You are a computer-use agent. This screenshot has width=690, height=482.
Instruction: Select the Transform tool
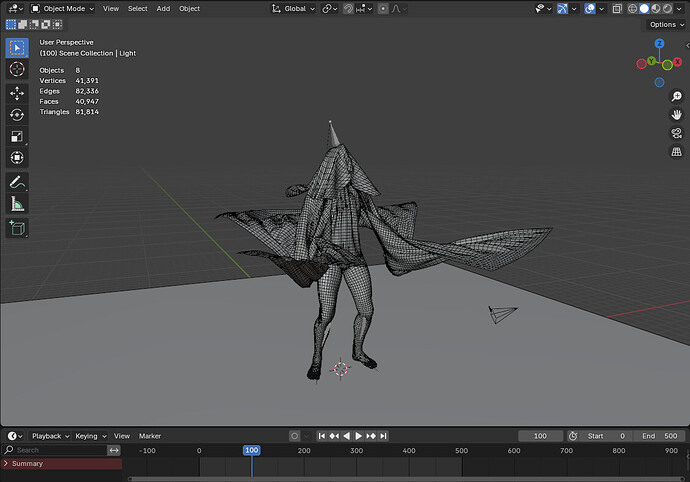point(17,158)
